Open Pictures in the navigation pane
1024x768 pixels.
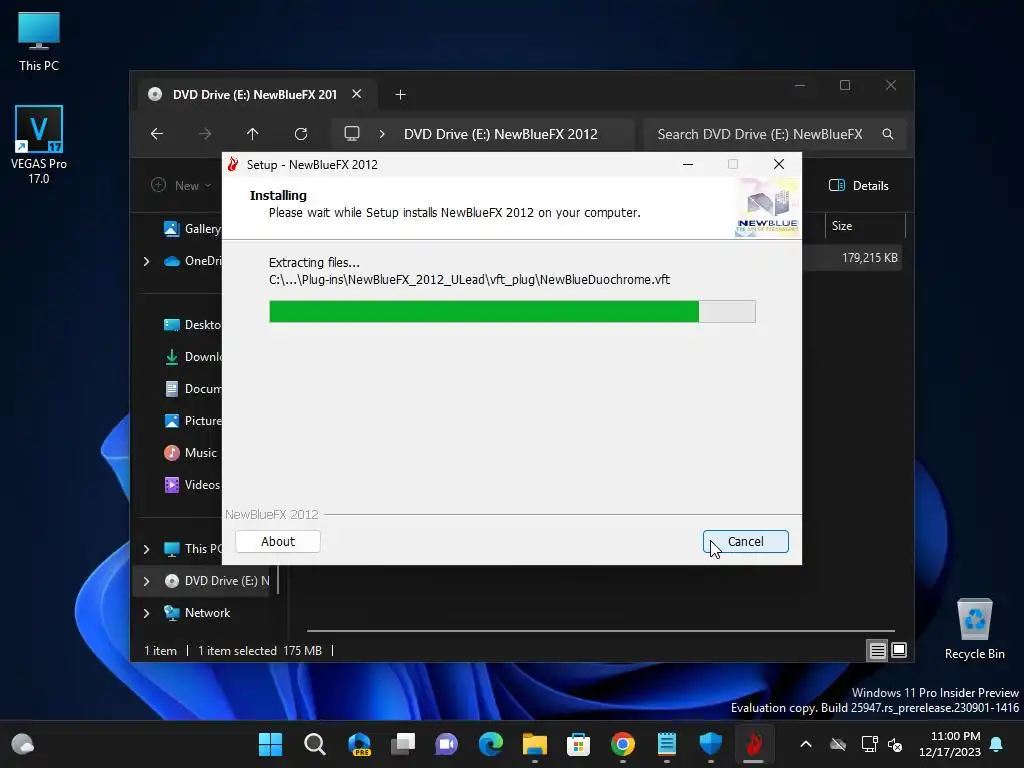tap(192, 421)
